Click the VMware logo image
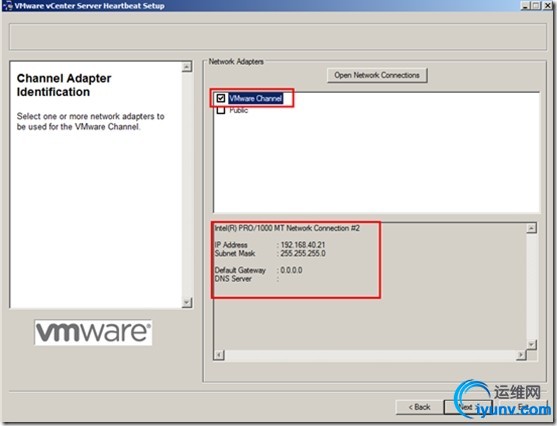The image size is (557, 426). [x=93, y=332]
